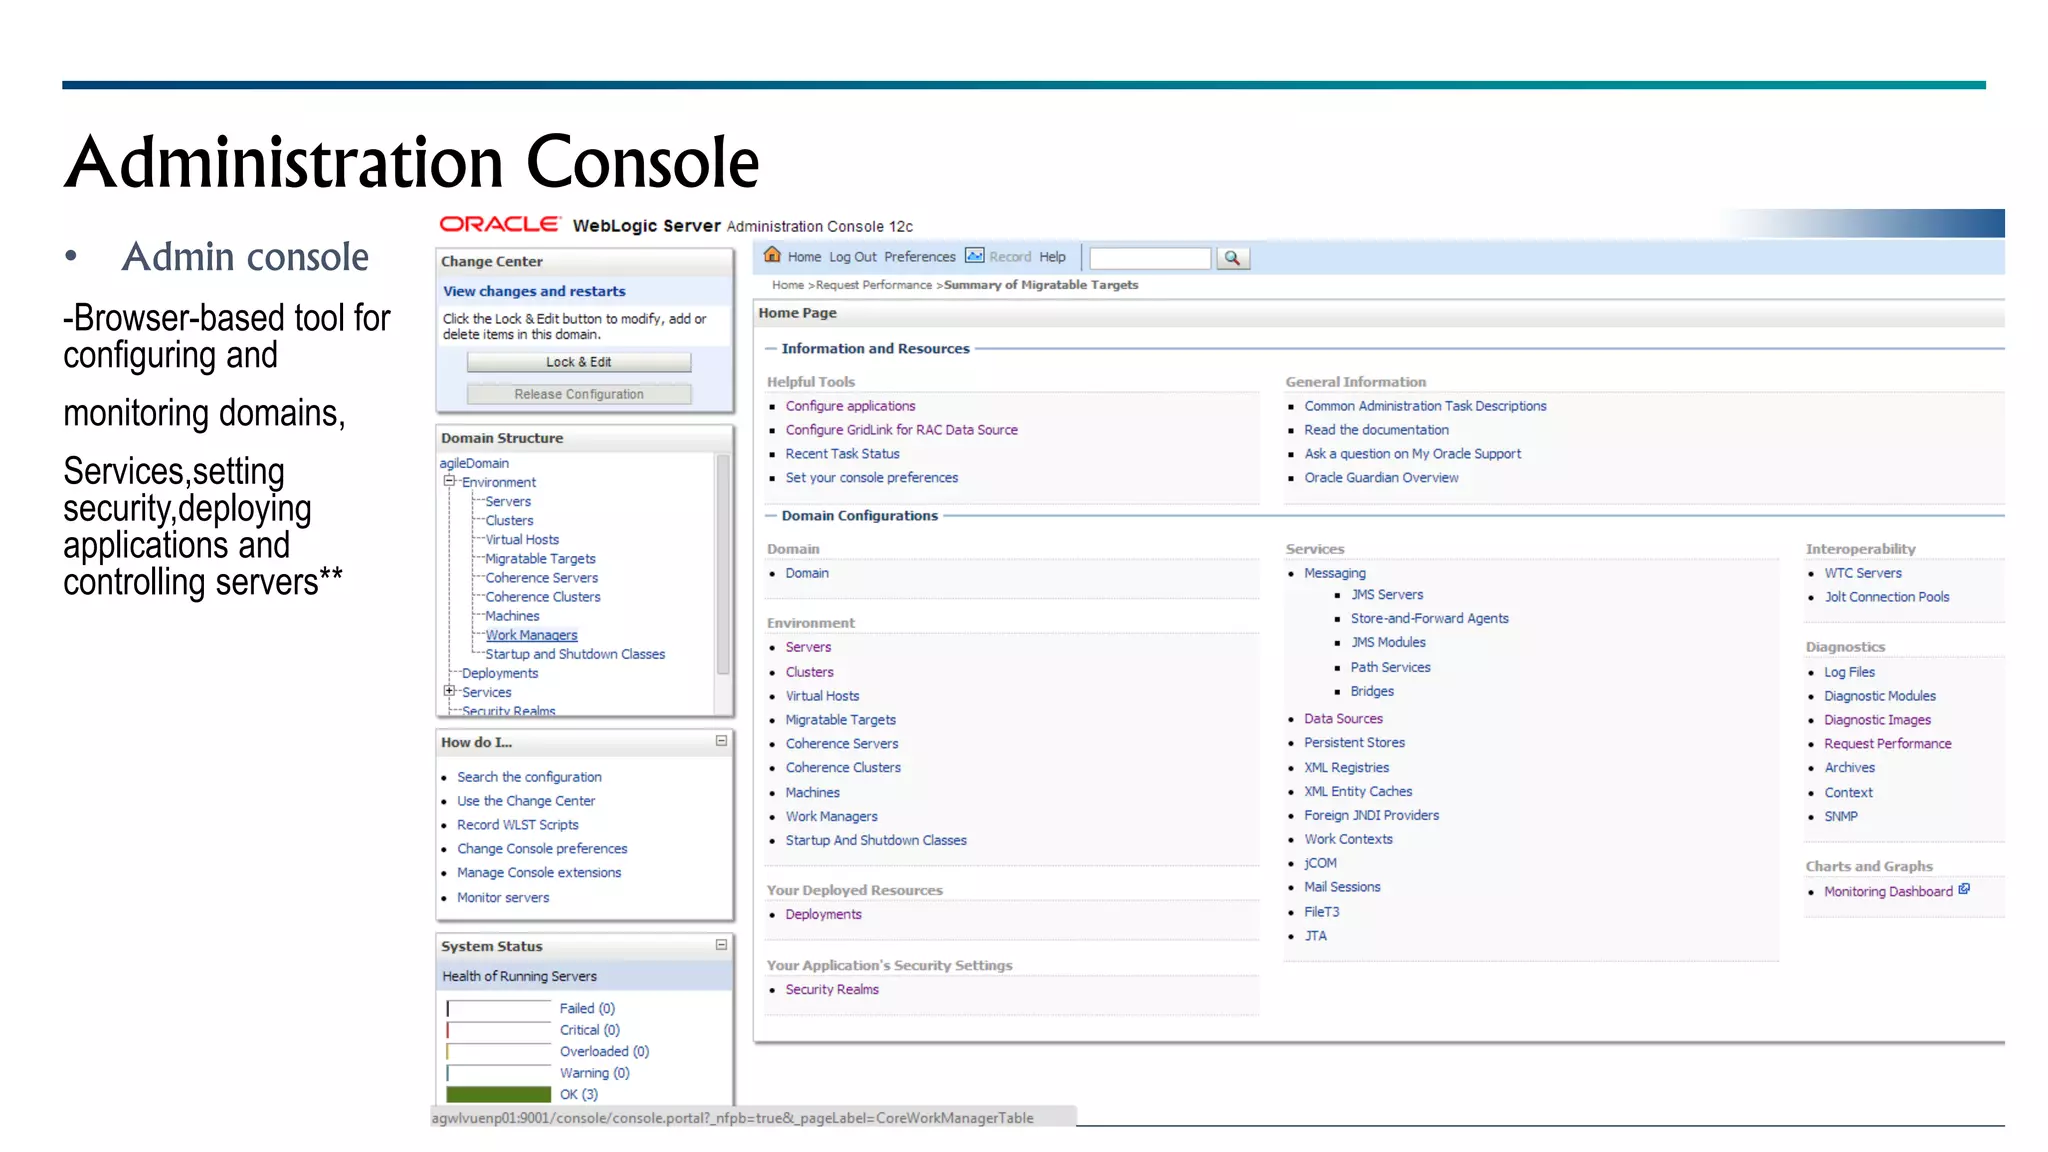Collapse the How do I panel
The image size is (2048, 1152).
click(x=721, y=741)
